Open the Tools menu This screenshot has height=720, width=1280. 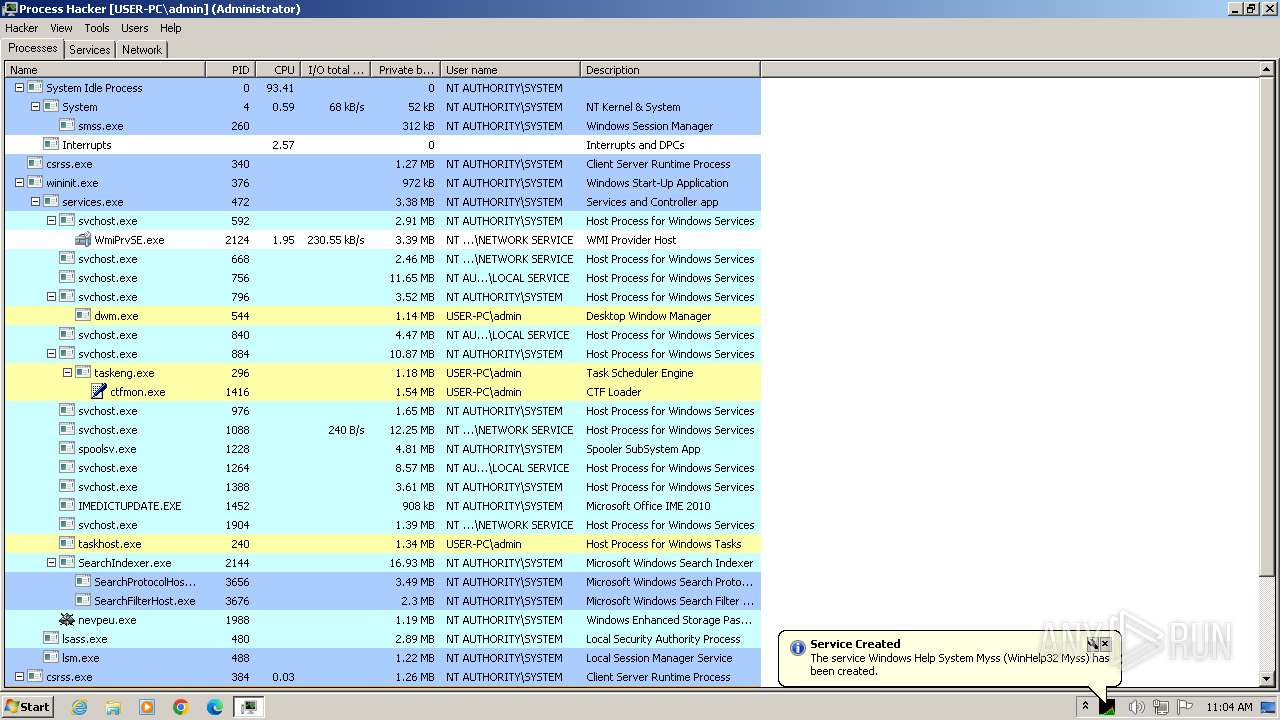pos(97,28)
